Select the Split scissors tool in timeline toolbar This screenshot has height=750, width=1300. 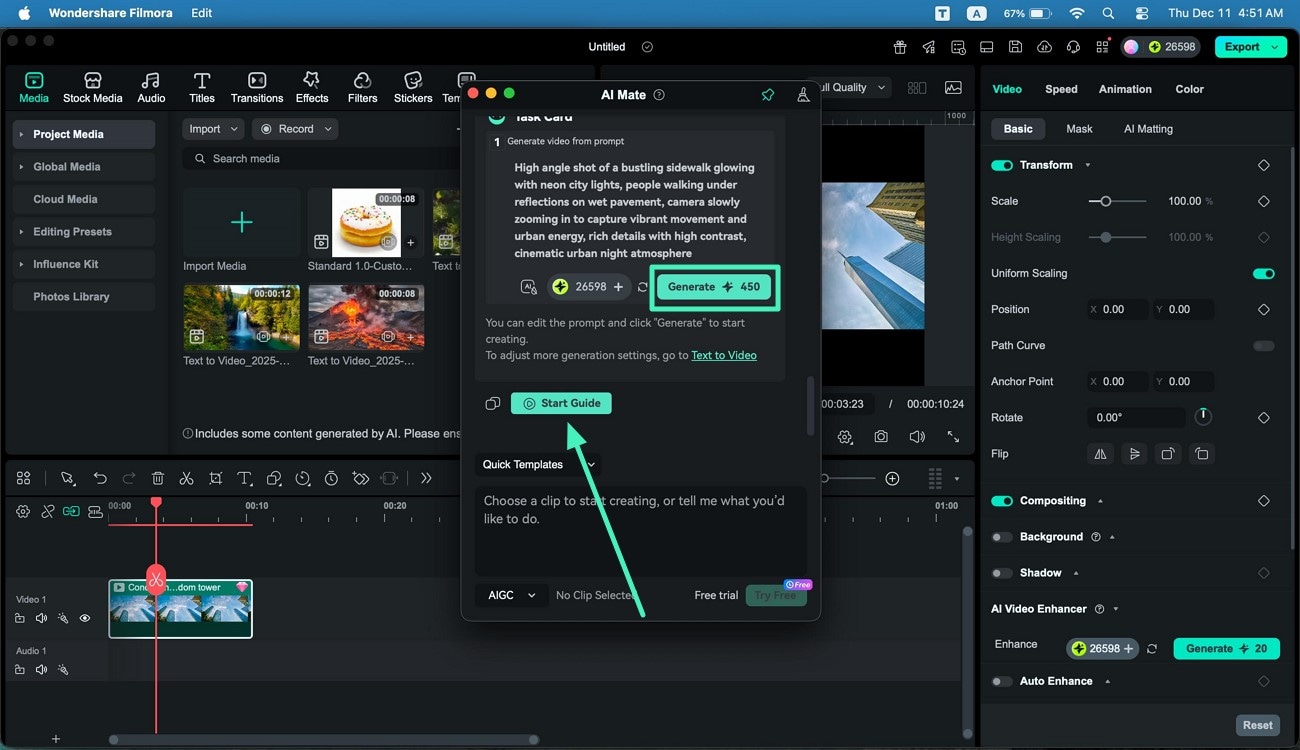186,478
